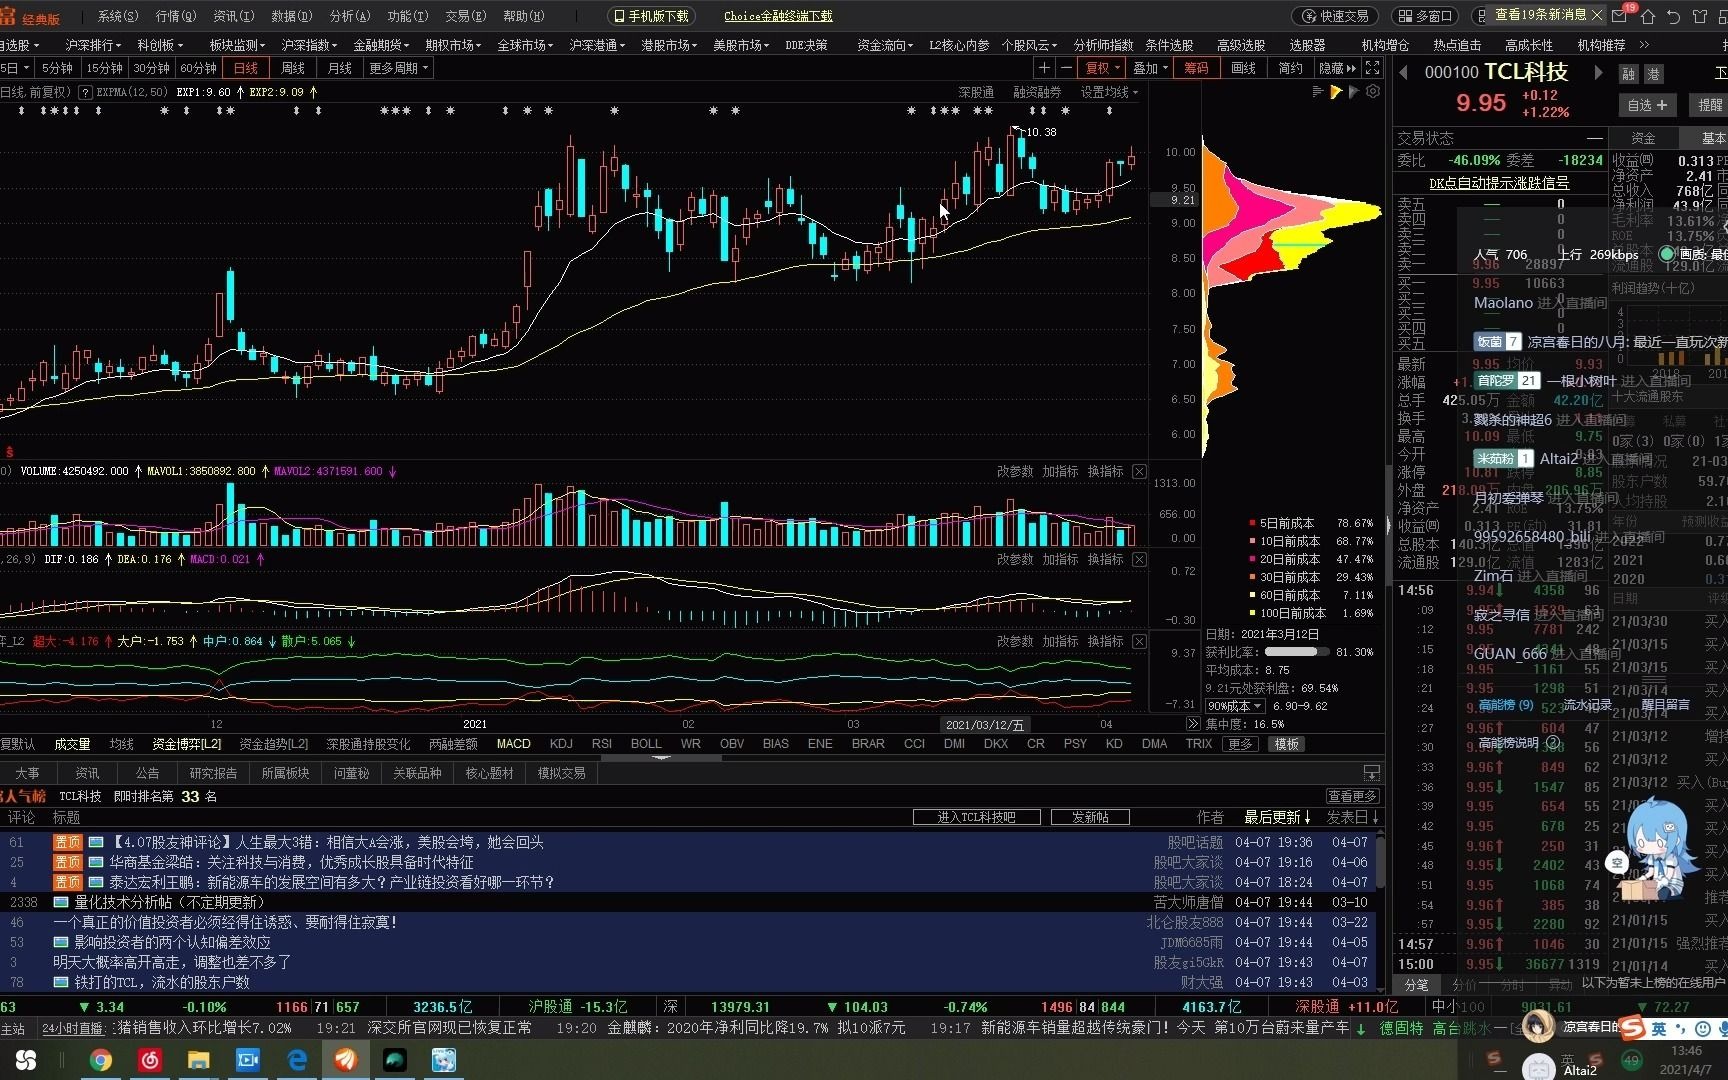This screenshot has height=1080, width=1728.
Task: Expand the 资金流向 menu
Action: click(x=885, y=45)
